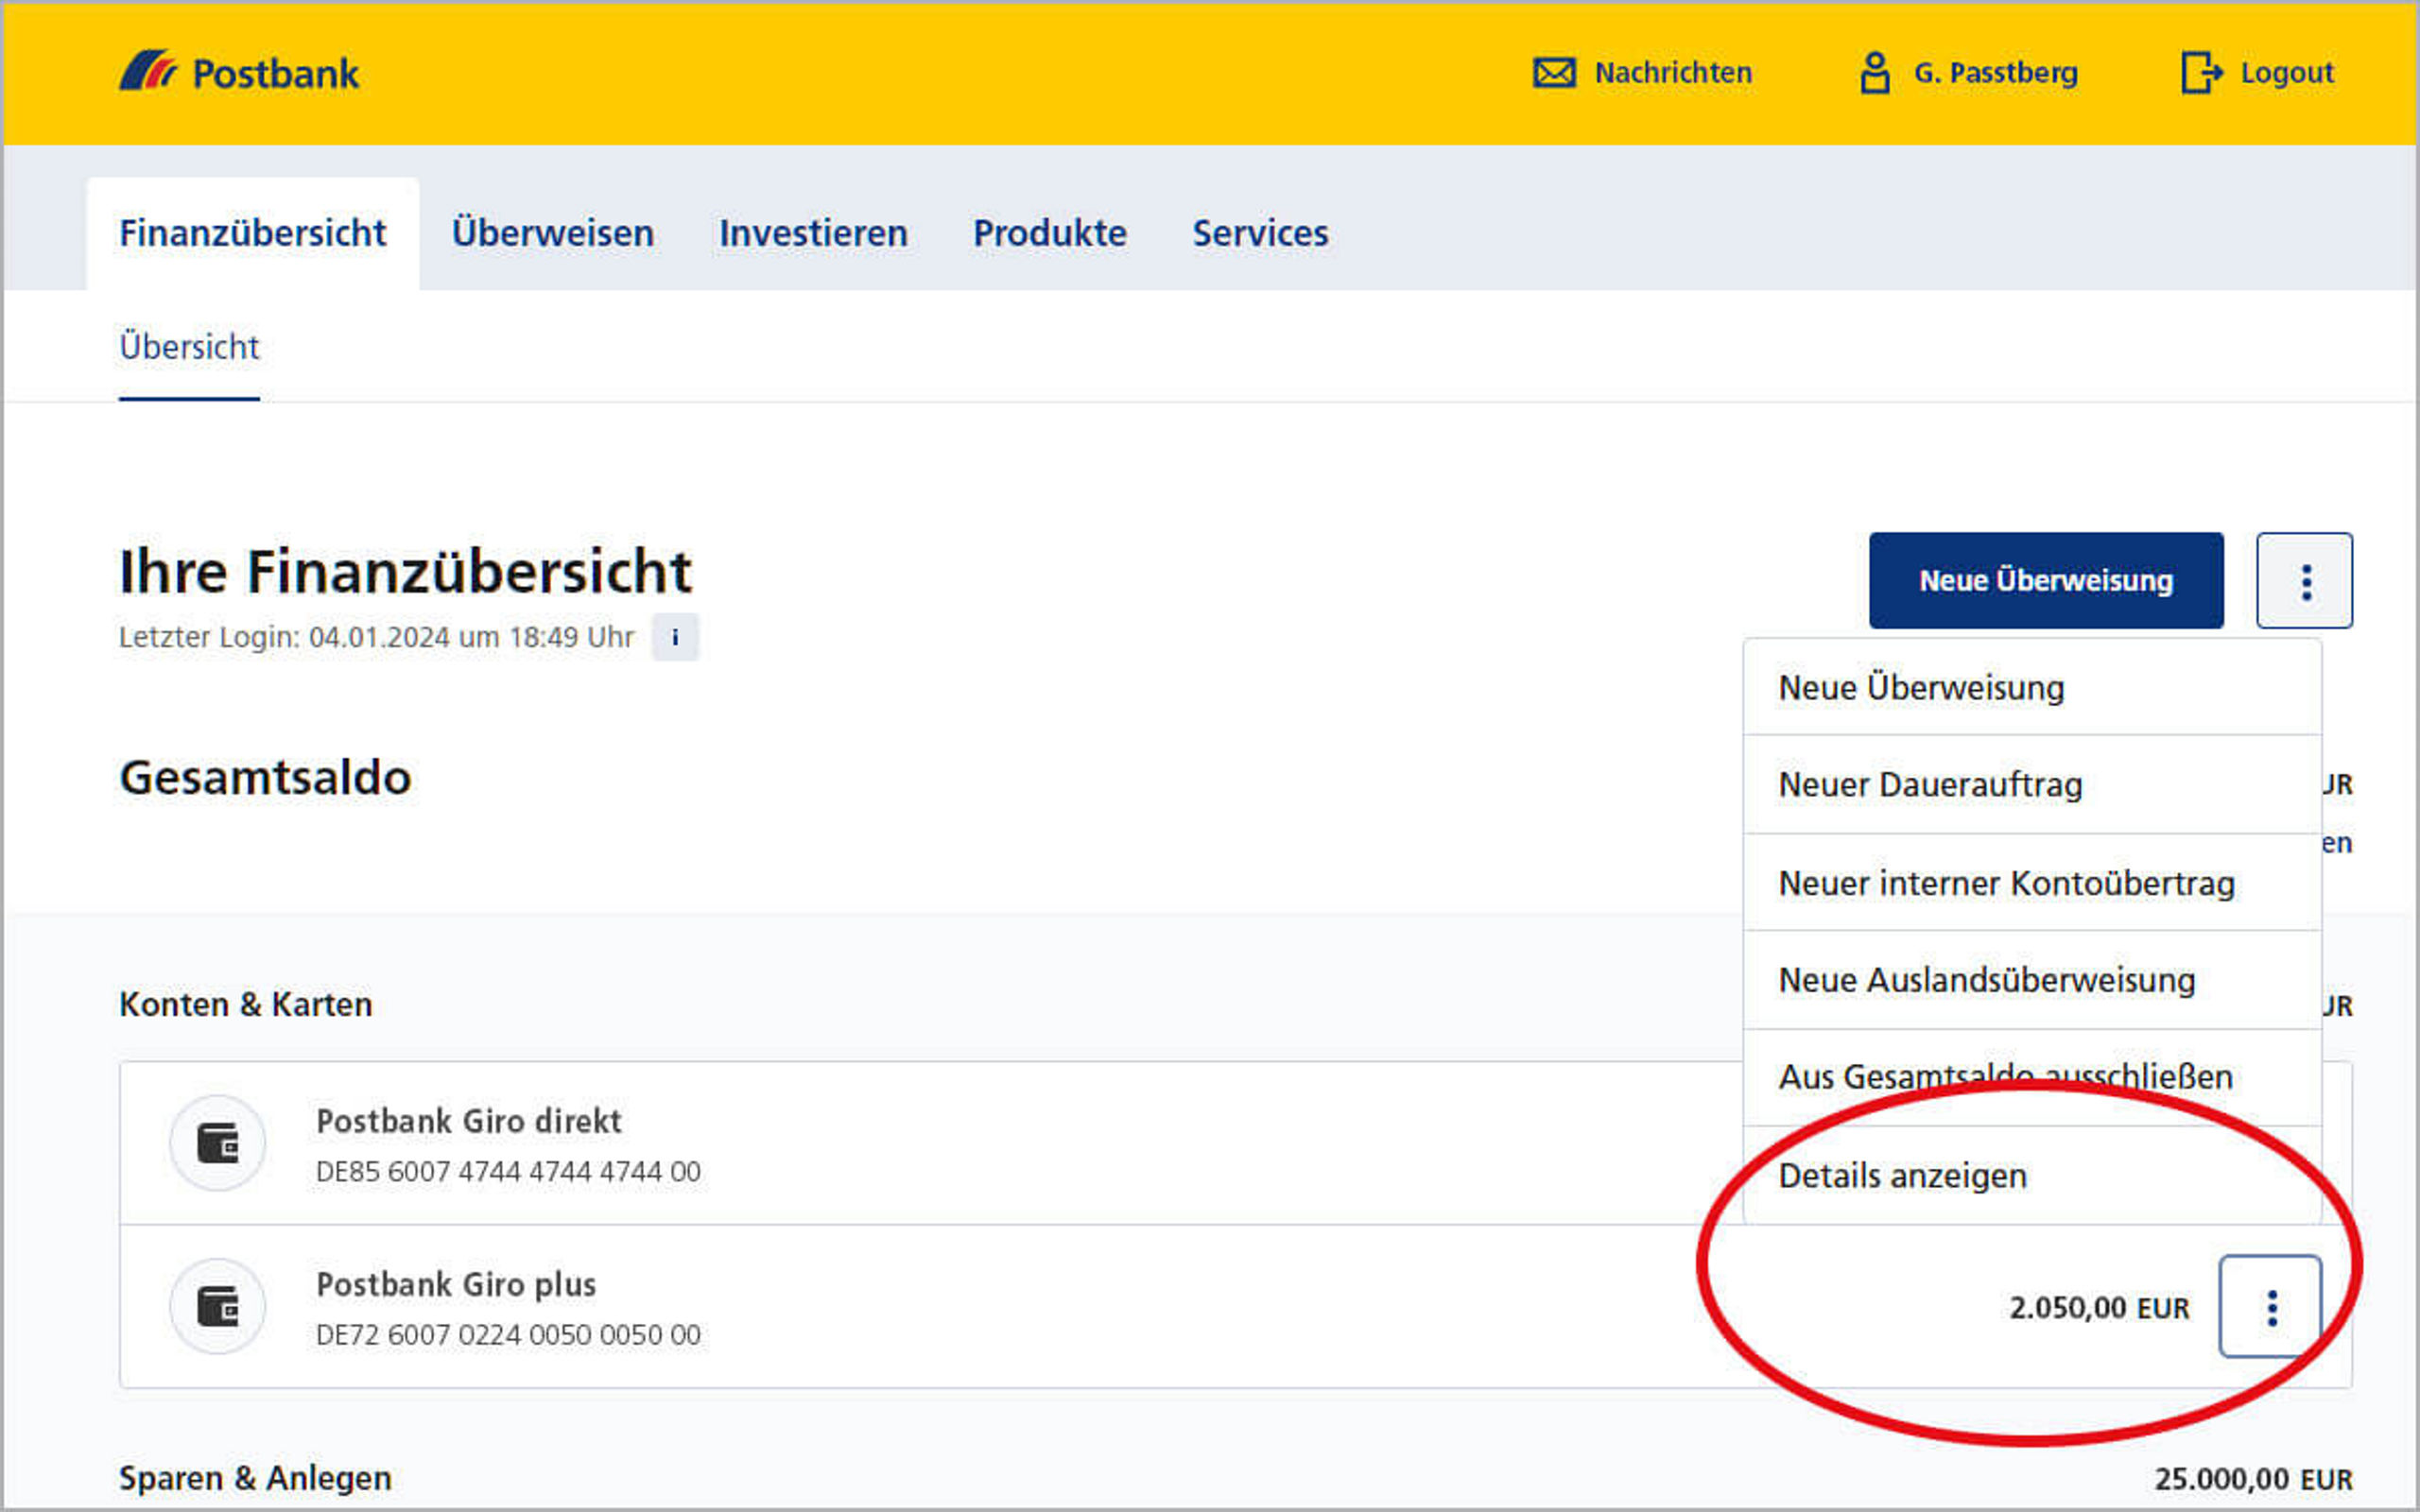Open the Nachrichten envelope icon
Screen dimensions: 2420x1512
point(1554,73)
